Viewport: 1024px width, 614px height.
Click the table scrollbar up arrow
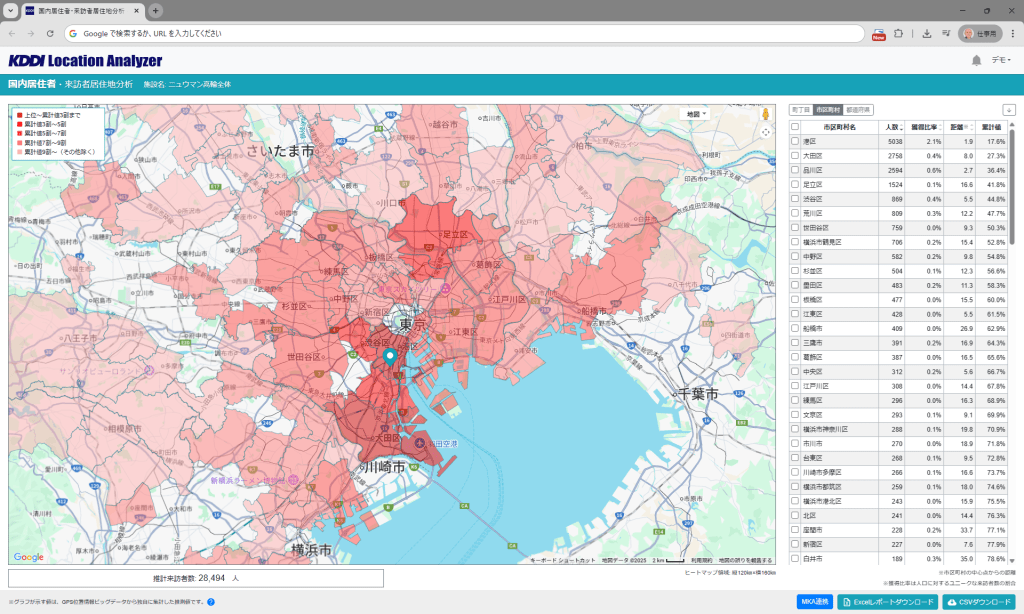click(1012, 124)
